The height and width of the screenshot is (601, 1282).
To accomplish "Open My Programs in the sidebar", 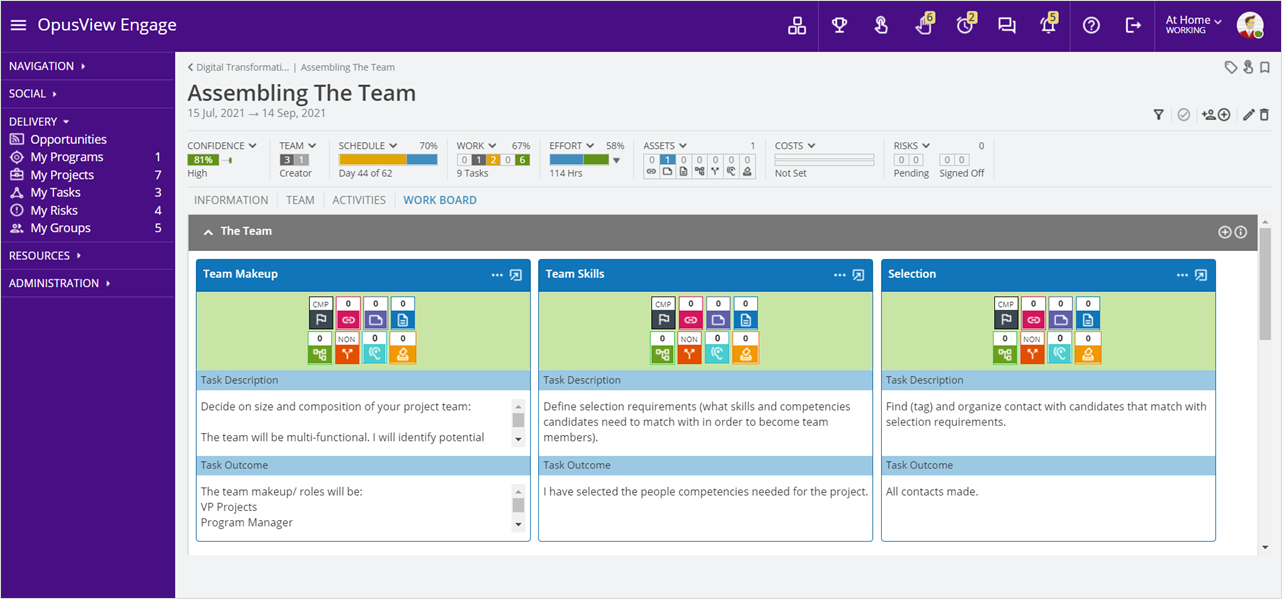I will (66, 157).
